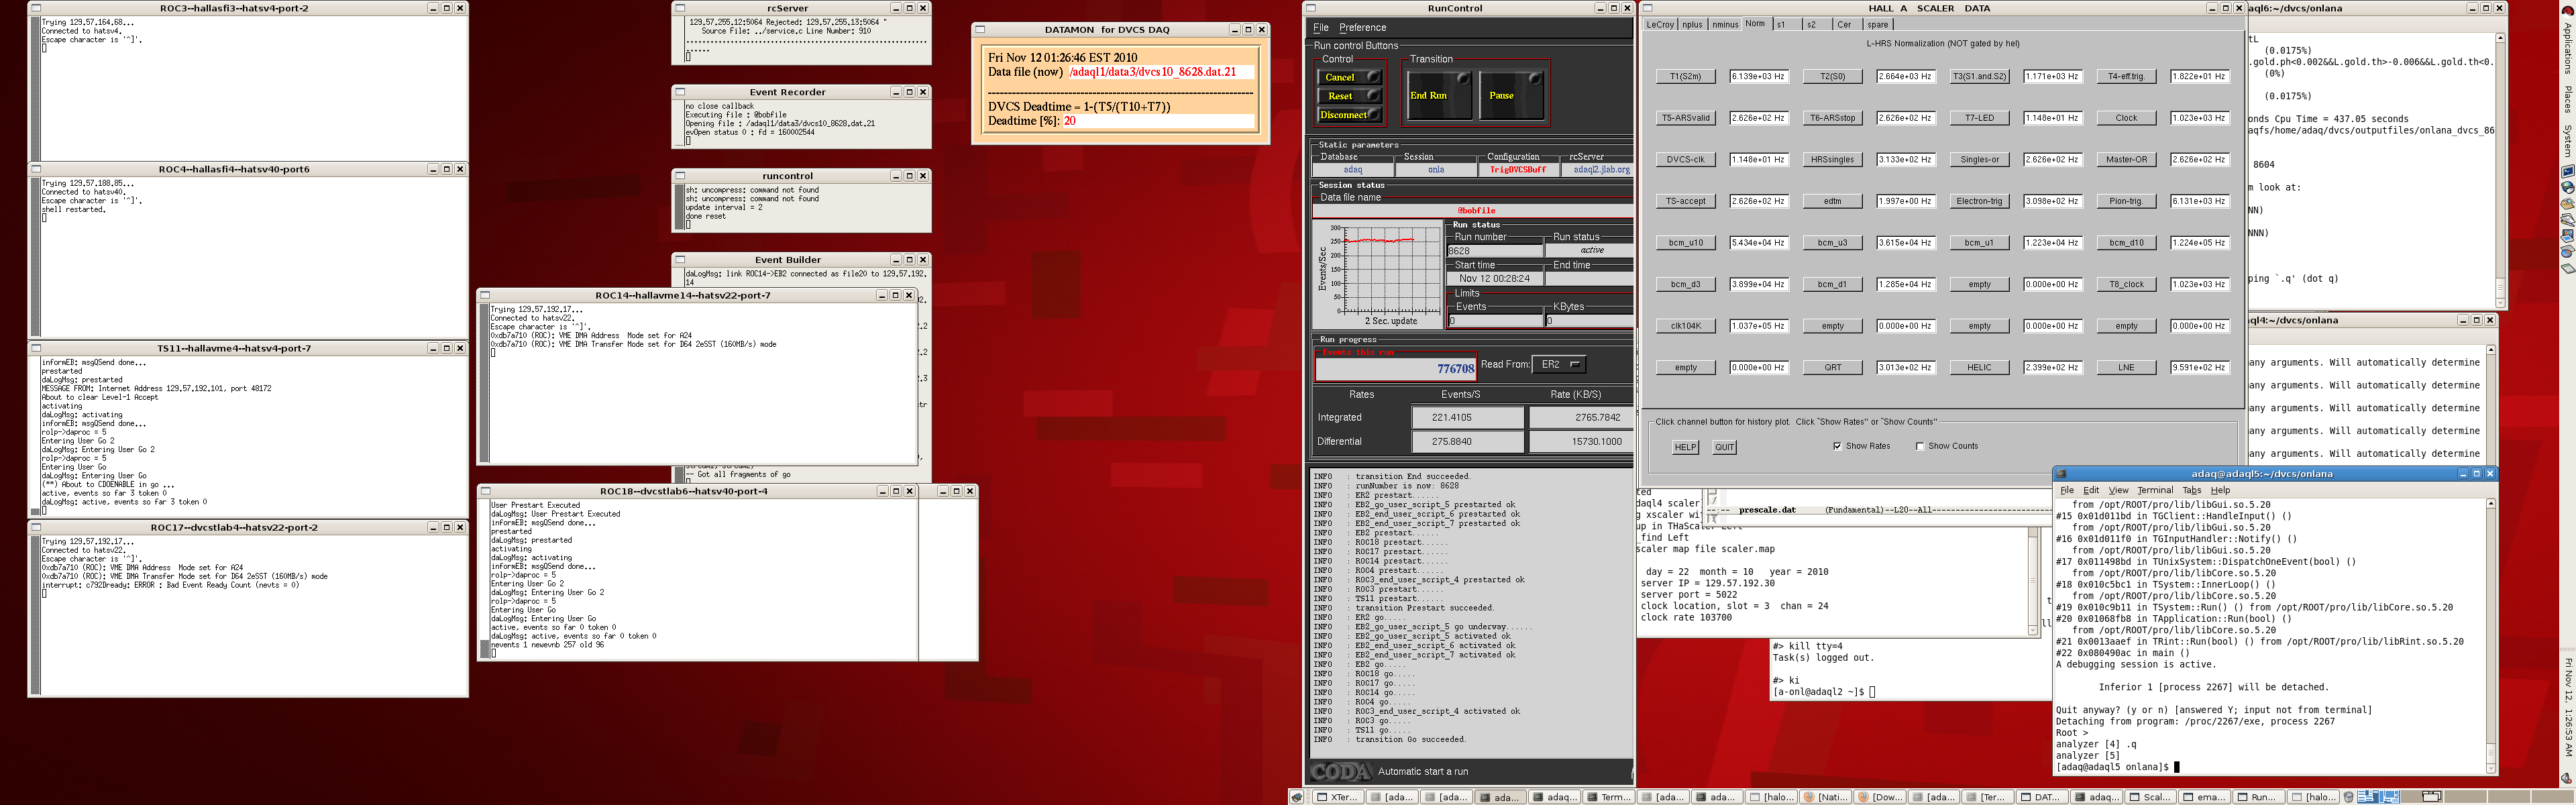Open the window menu of the RunControl window
This screenshot has width=2576, height=805.
[x=1311, y=8]
